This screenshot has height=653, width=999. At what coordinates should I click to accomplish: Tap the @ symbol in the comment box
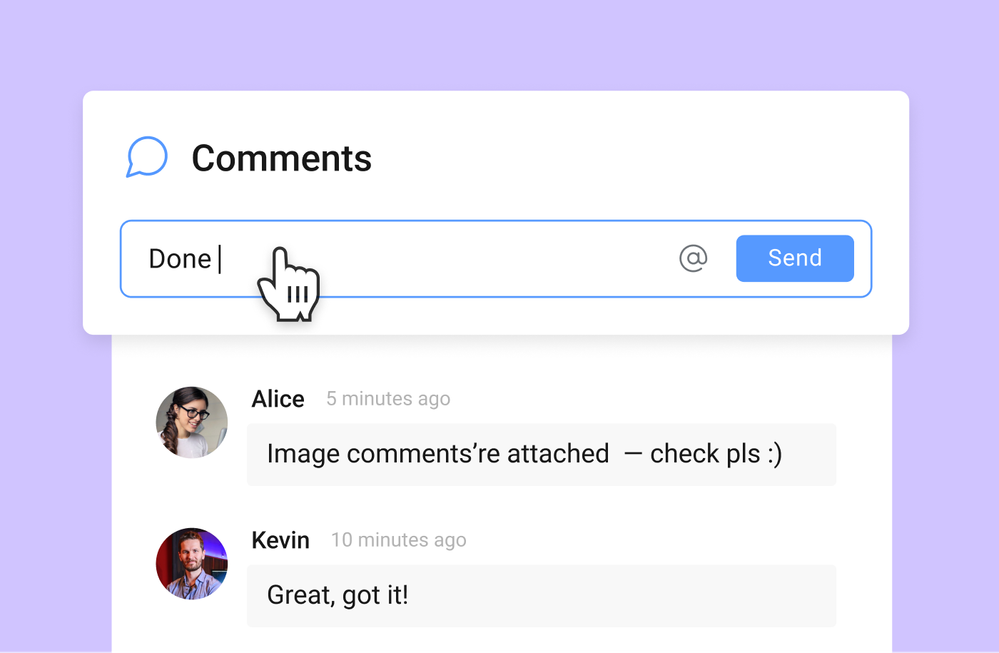click(694, 258)
